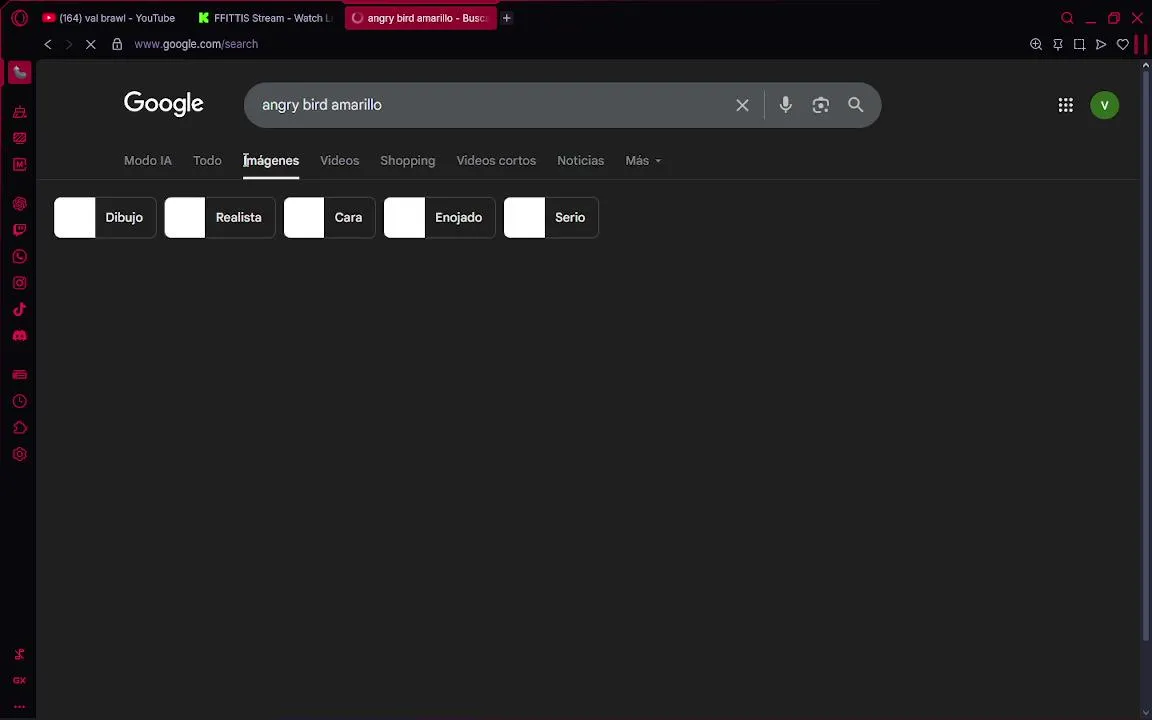The width and height of the screenshot is (1152, 720).
Task: Bookmark the page with the heart icon
Action: coord(1123,44)
